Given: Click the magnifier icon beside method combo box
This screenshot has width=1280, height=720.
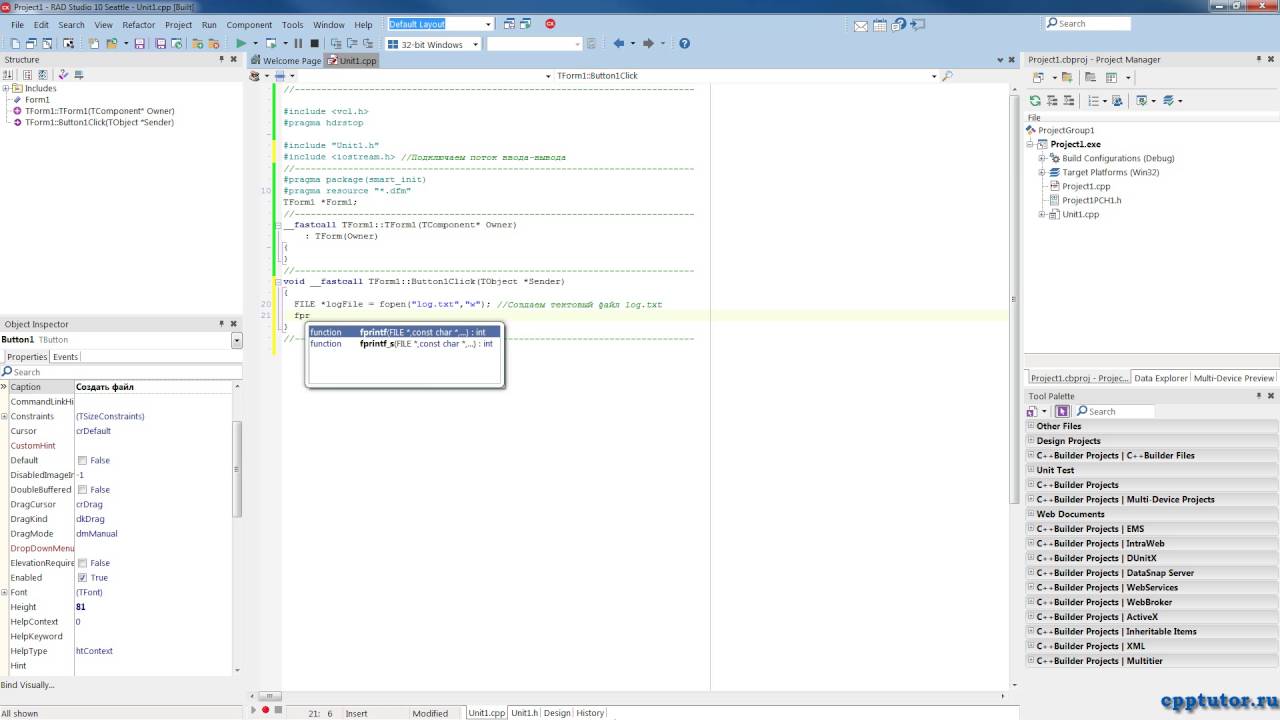Looking at the screenshot, I should pyautogui.click(x=947, y=76).
